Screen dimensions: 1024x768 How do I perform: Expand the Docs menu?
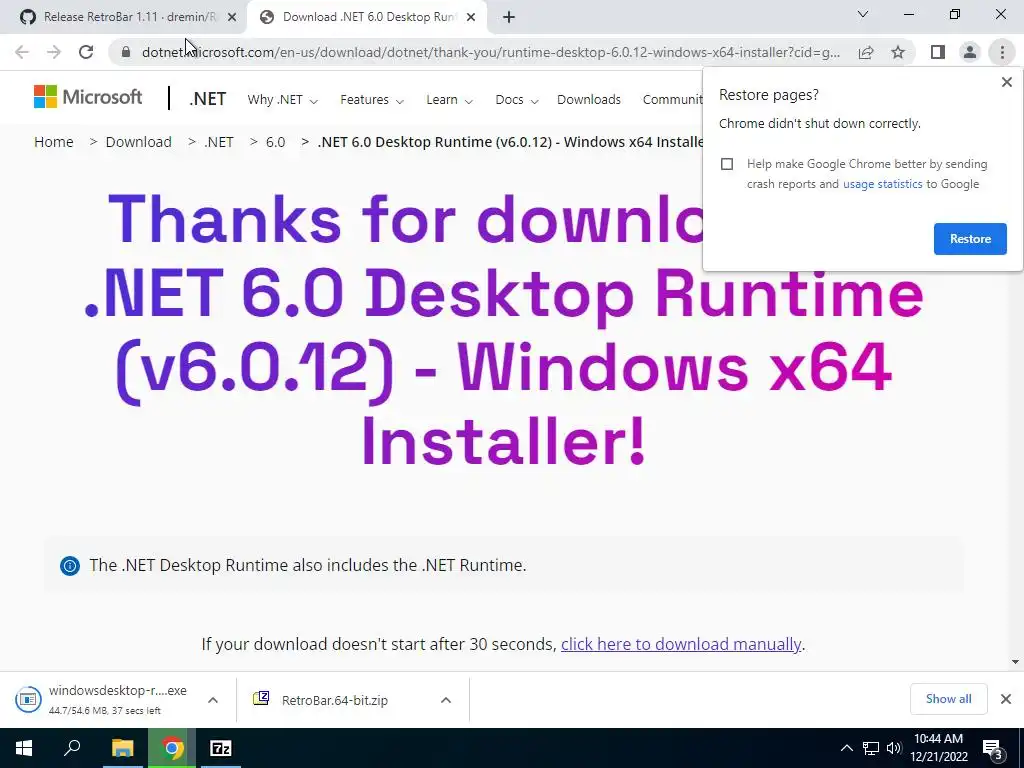tap(517, 100)
